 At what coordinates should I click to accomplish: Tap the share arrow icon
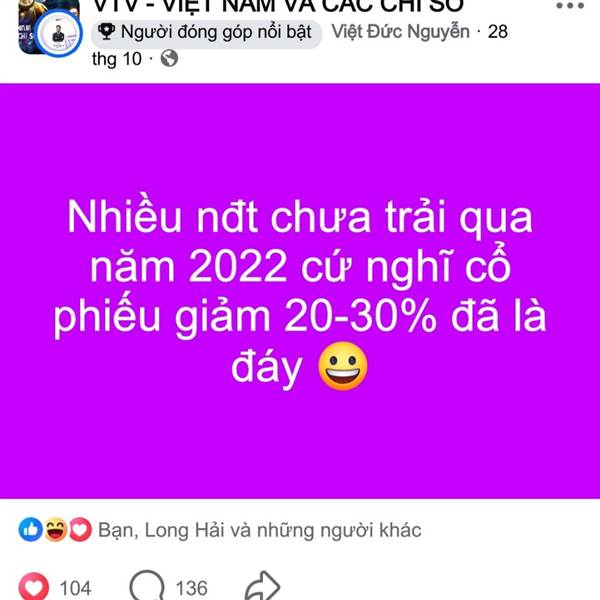(262, 586)
